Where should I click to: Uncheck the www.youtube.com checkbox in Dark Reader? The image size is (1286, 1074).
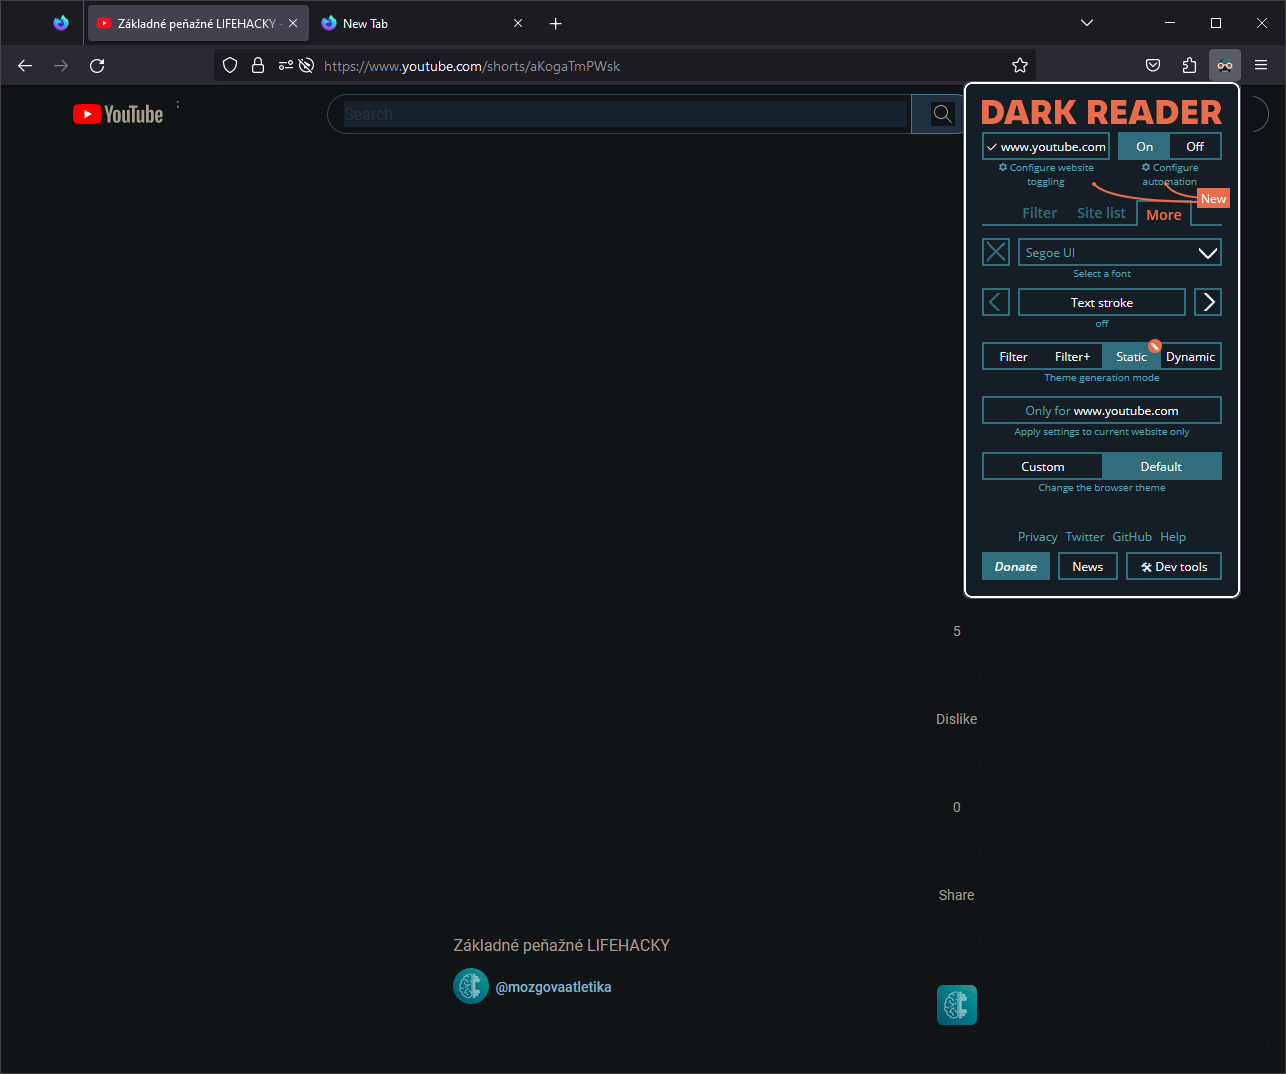[991, 146]
